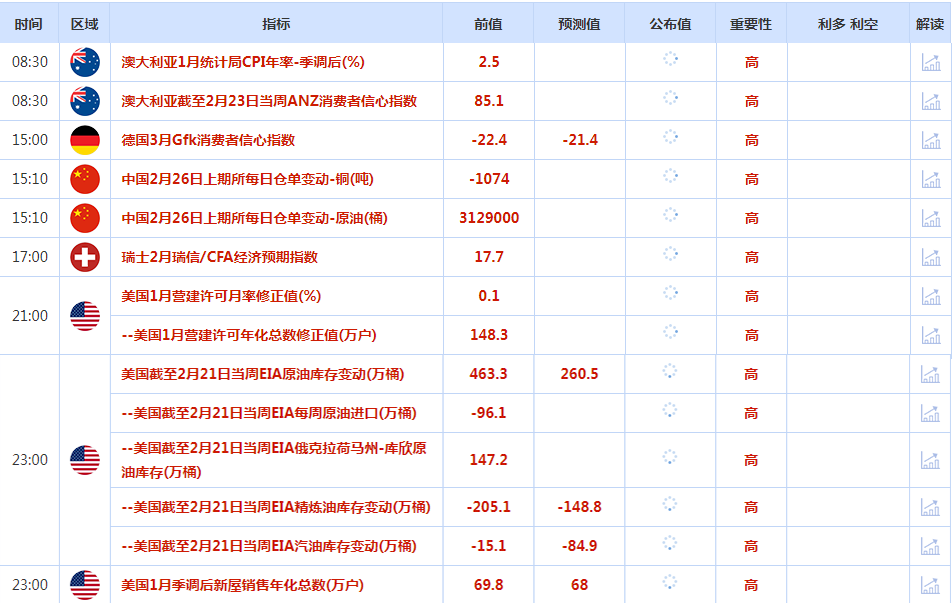Viewport: 952px width, 603px height.
Task: Select previous value 85.1
Action: [x=489, y=101]
